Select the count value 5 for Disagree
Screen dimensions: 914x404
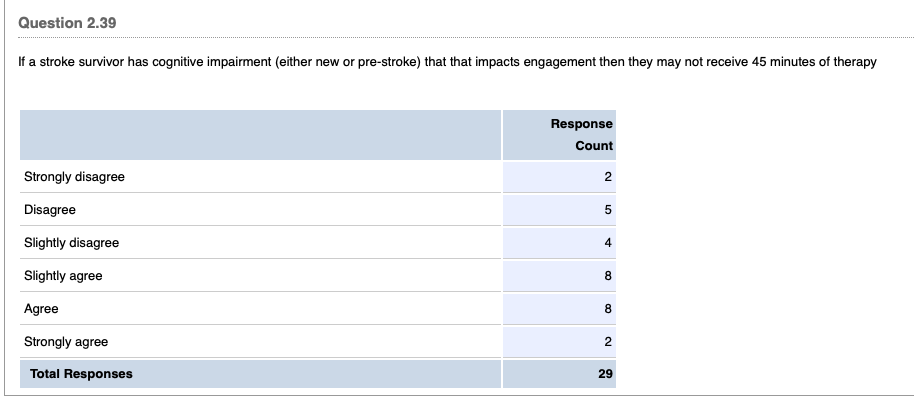(x=607, y=210)
